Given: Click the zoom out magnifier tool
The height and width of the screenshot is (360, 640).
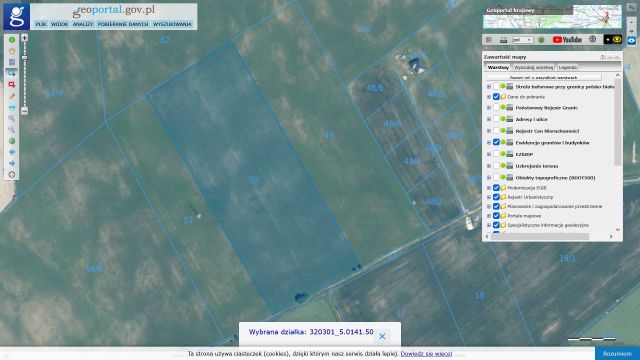Looking at the screenshot, I should [x=11, y=129].
